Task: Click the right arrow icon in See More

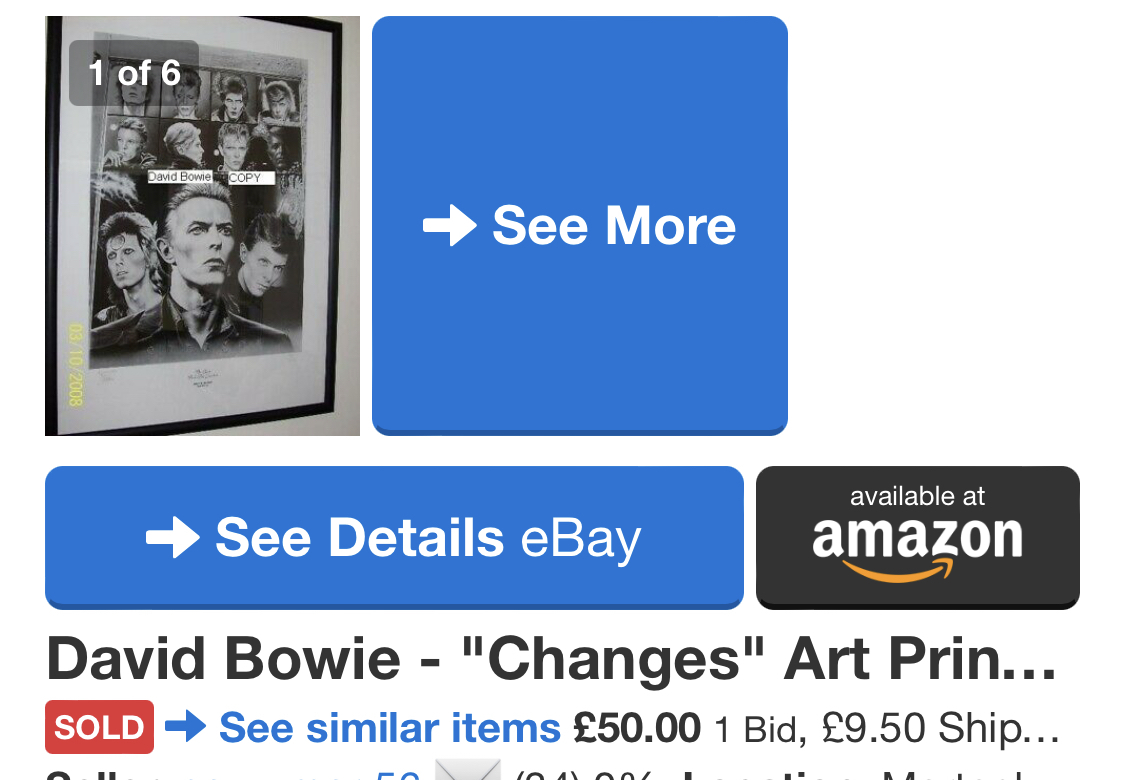Action: pyautogui.click(x=449, y=227)
